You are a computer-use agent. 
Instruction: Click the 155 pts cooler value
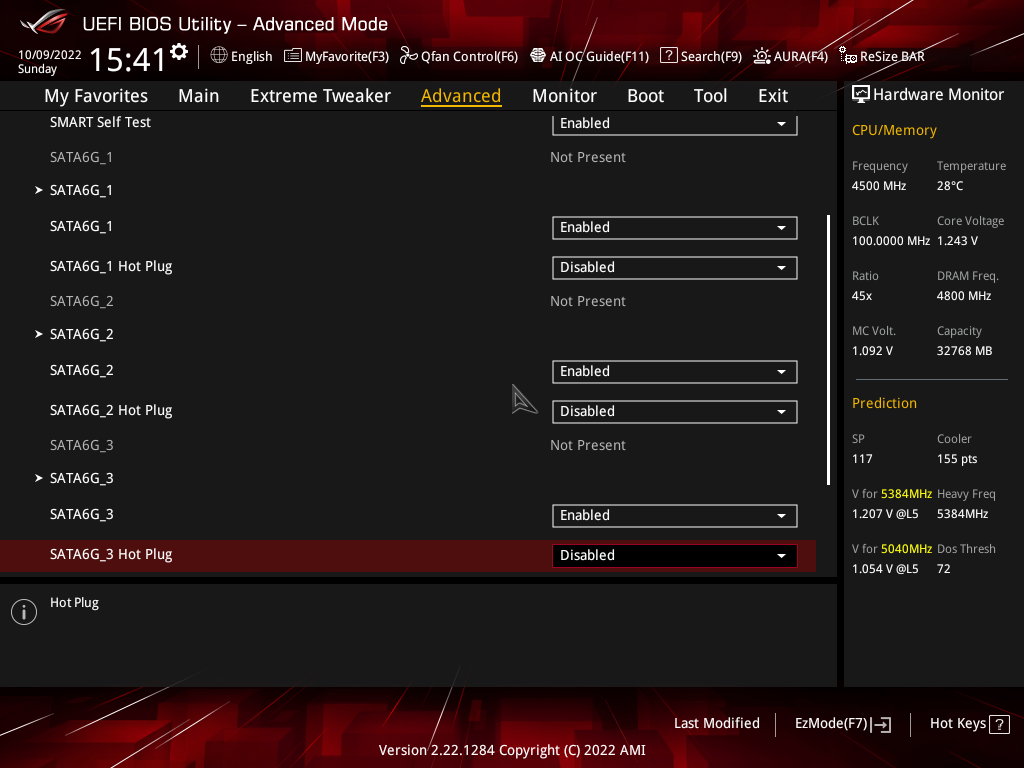pyautogui.click(x=957, y=459)
